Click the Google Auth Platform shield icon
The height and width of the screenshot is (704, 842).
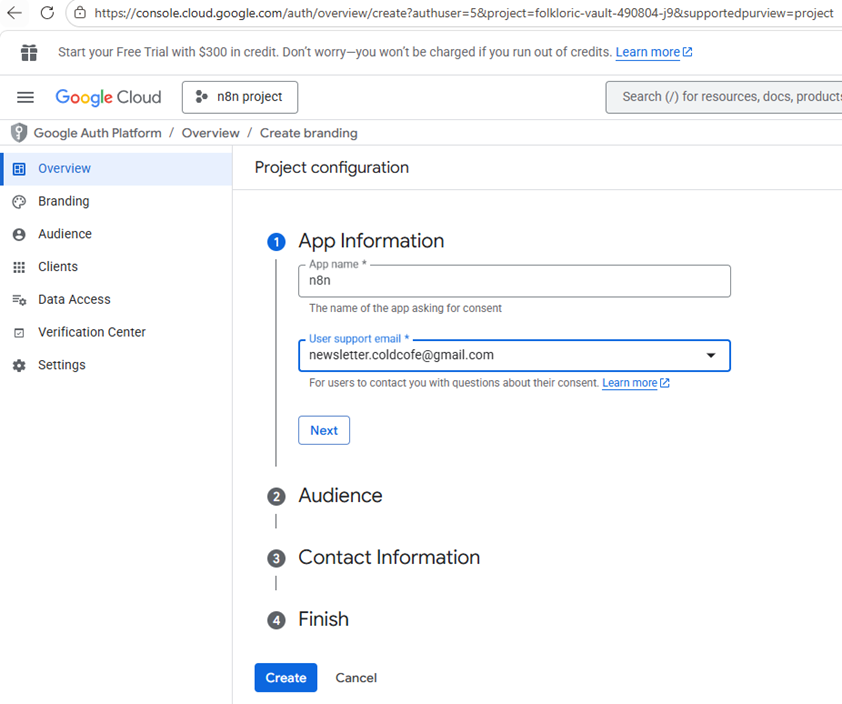(18, 133)
